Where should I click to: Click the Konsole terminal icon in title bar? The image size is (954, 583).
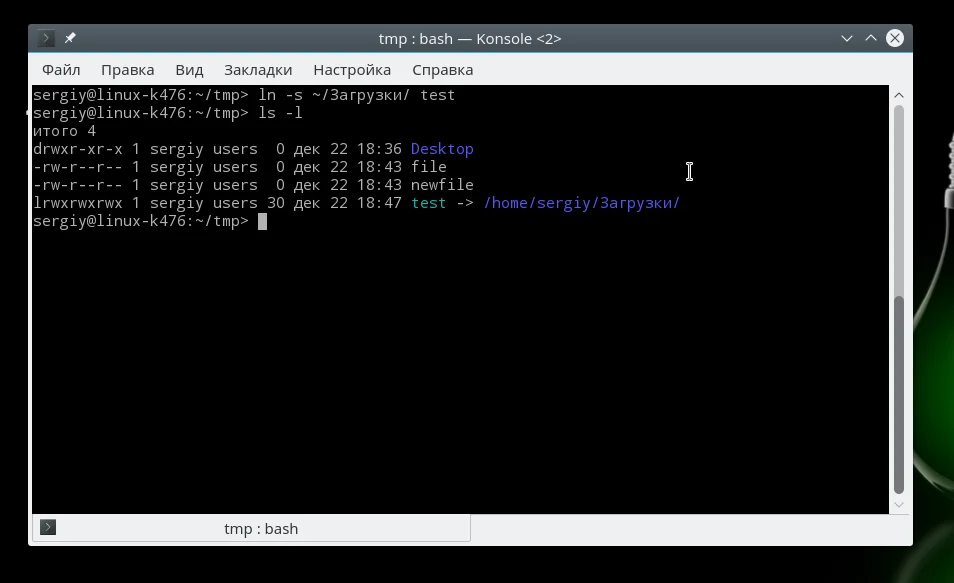(46, 38)
